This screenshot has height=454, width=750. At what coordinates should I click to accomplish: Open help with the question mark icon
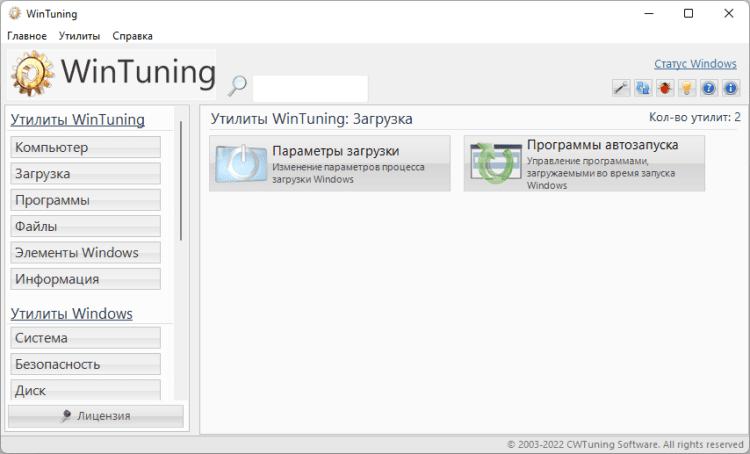709,88
